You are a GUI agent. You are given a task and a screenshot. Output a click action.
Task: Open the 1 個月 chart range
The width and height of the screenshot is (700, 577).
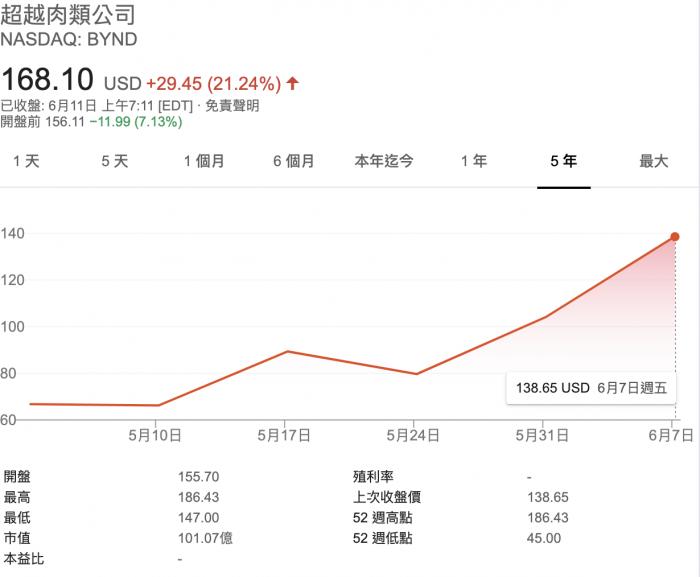point(204,161)
